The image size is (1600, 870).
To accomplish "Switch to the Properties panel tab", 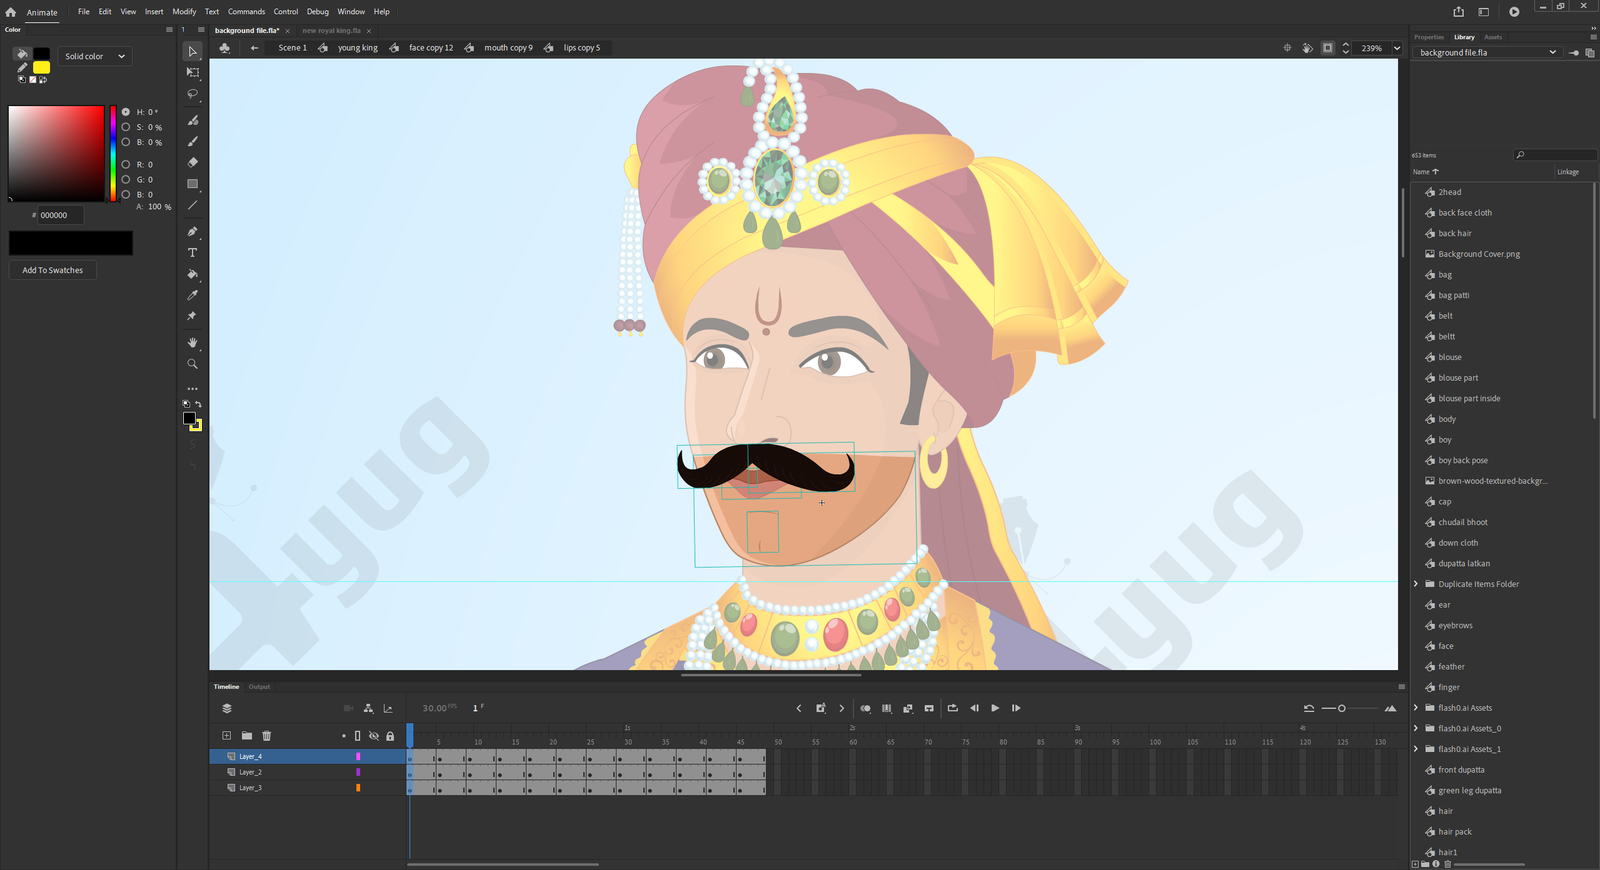I will (x=1428, y=37).
